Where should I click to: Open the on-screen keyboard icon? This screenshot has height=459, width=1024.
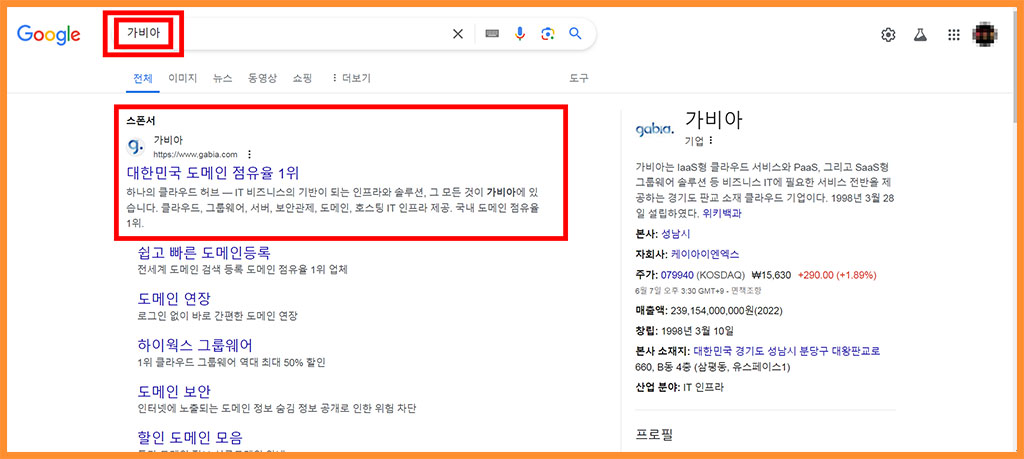tap(492, 34)
